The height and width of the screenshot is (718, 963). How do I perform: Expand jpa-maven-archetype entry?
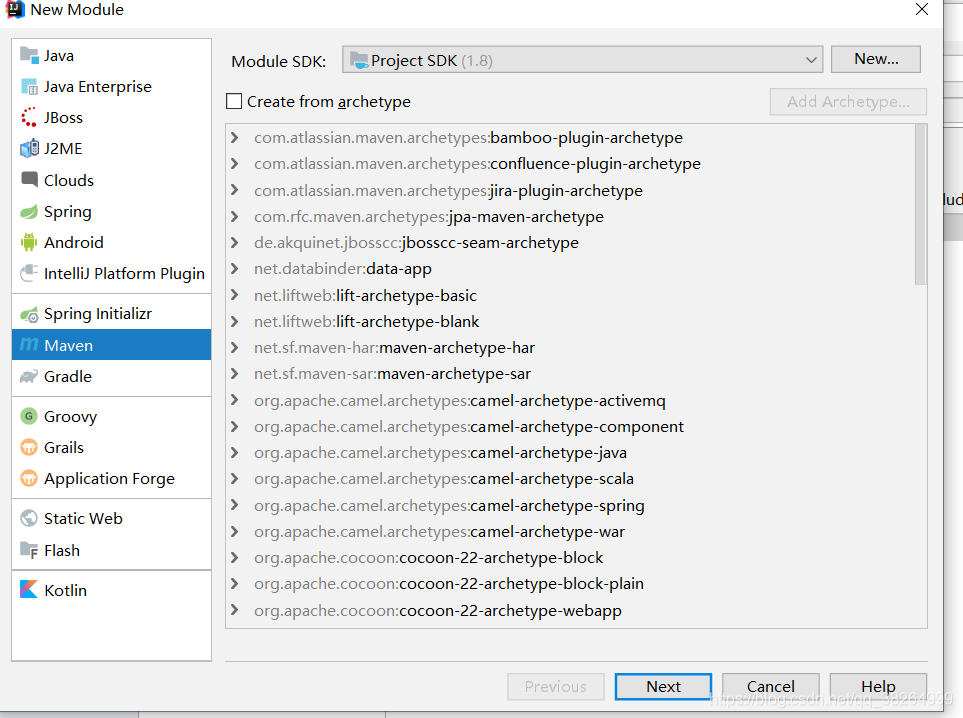coord(235,216)
